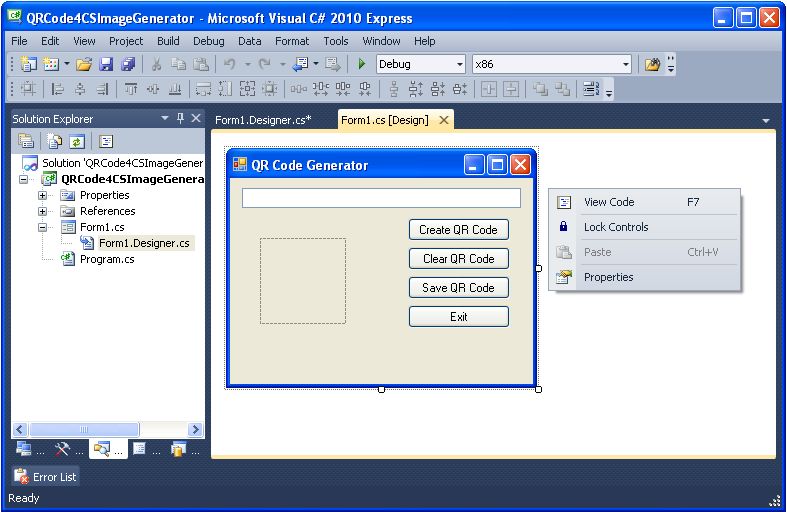This screenshot has height=512, width=787.
Task: Open the Format menu
Action: (292, 41)
